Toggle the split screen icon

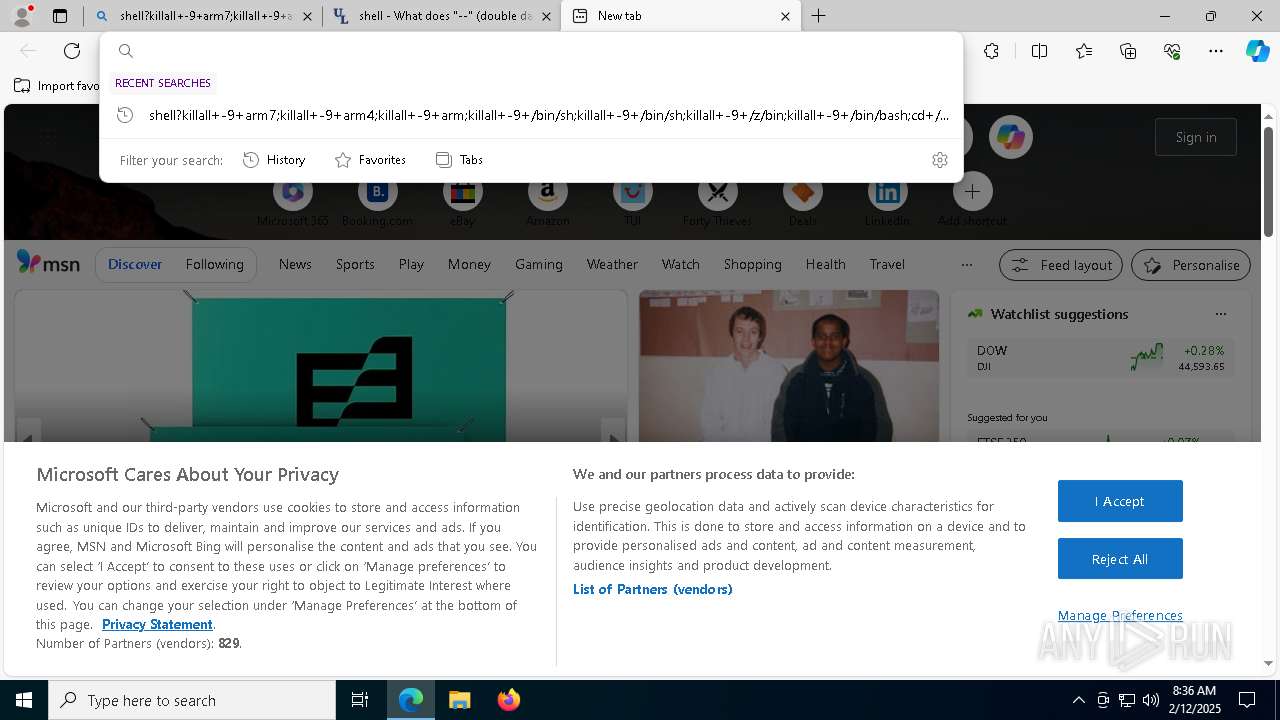[x=1039, y=51]
